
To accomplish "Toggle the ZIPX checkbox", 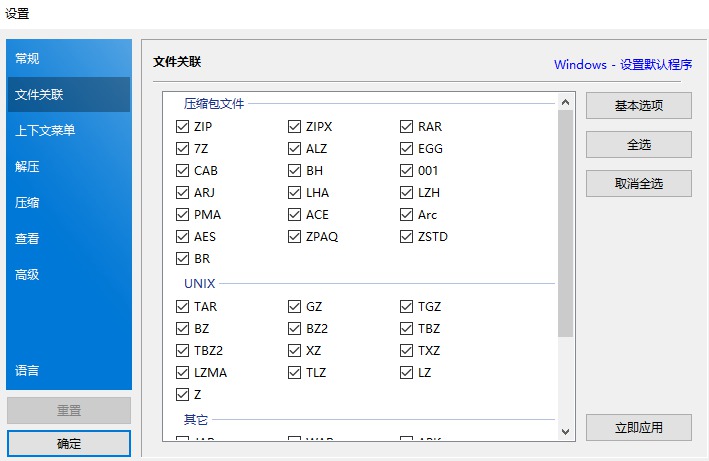I will click(x=294, y=127).
